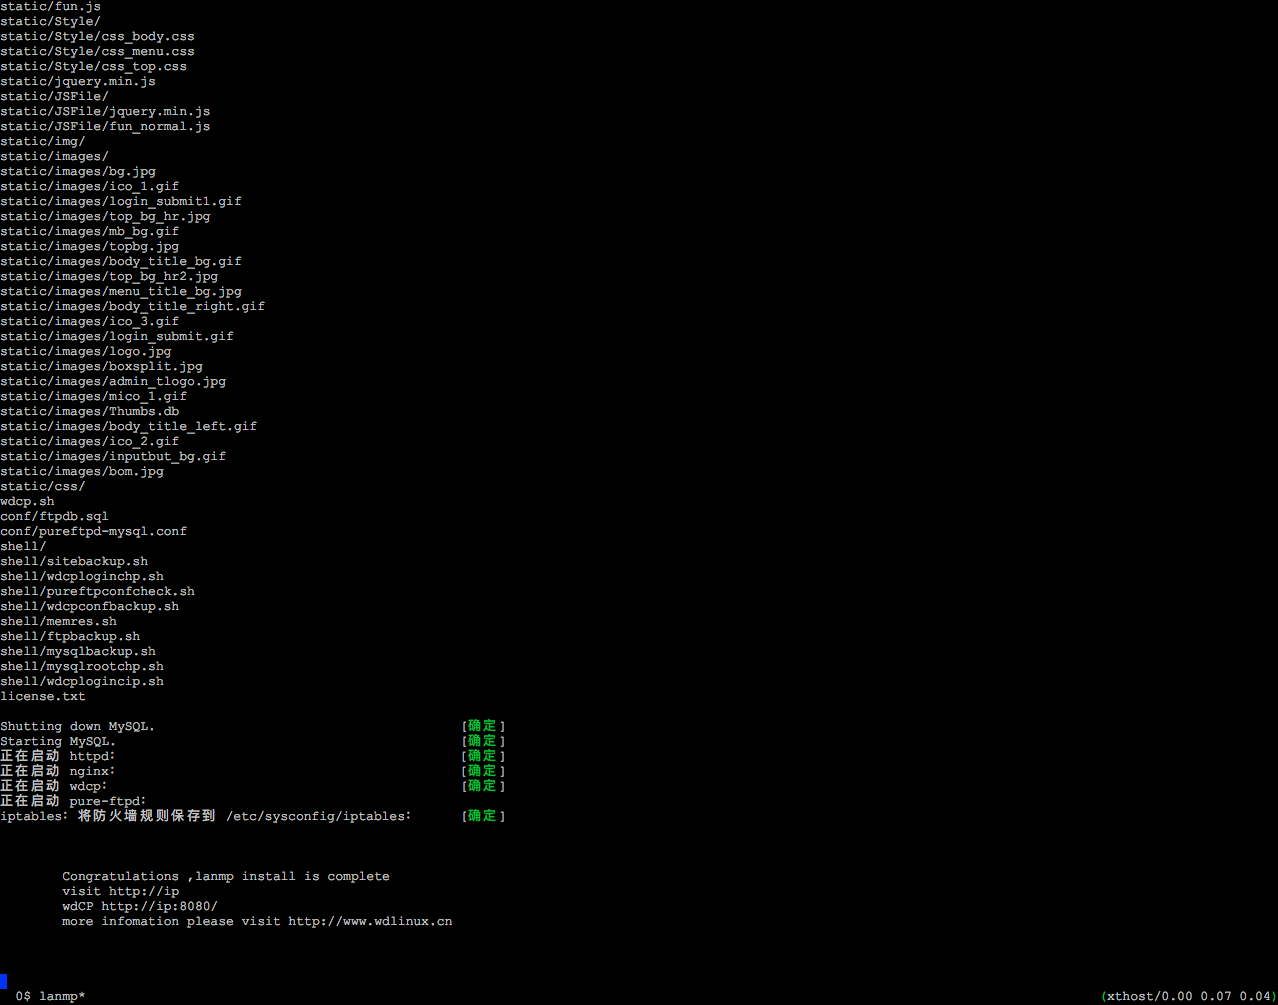
Task: Click shell/wdcplogincip.sh line
Action: coord(82,681)
